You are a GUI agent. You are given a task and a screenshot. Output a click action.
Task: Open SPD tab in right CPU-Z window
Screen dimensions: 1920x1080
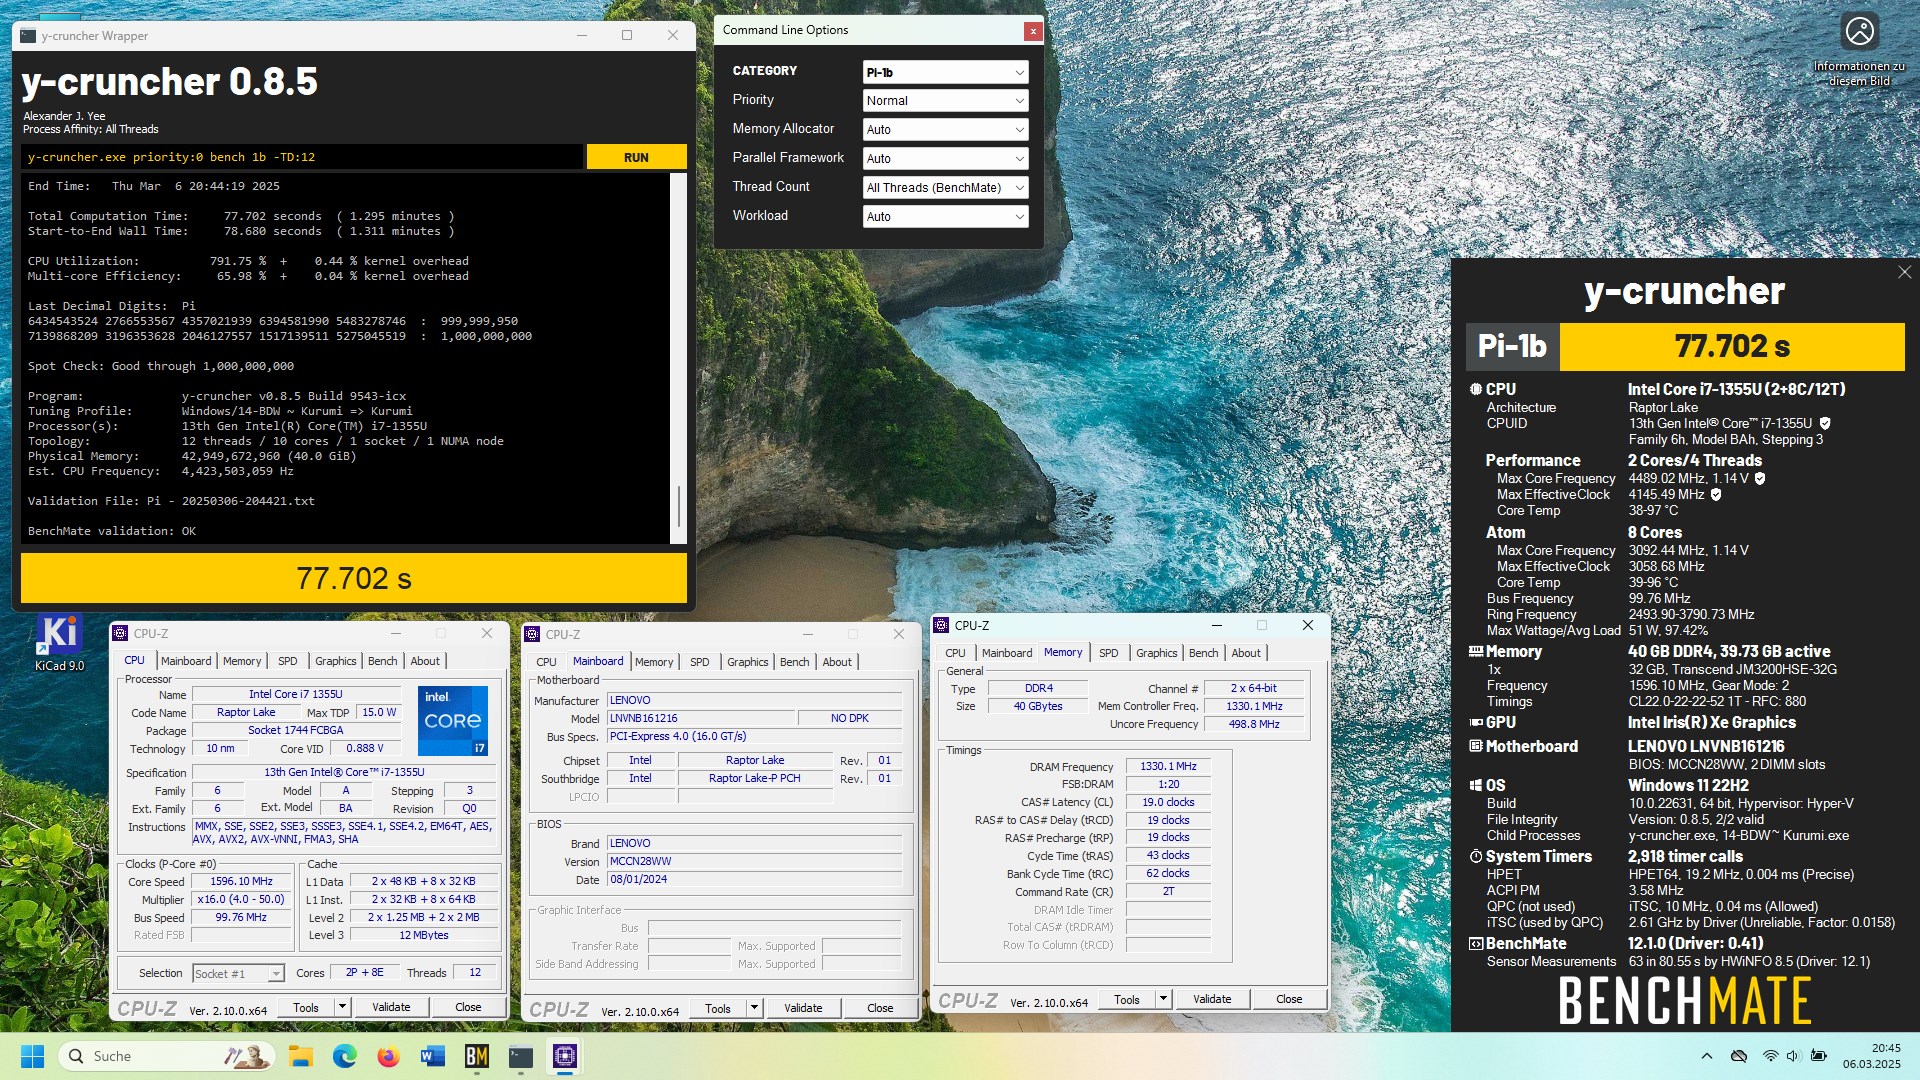[x=1109, y=653]
